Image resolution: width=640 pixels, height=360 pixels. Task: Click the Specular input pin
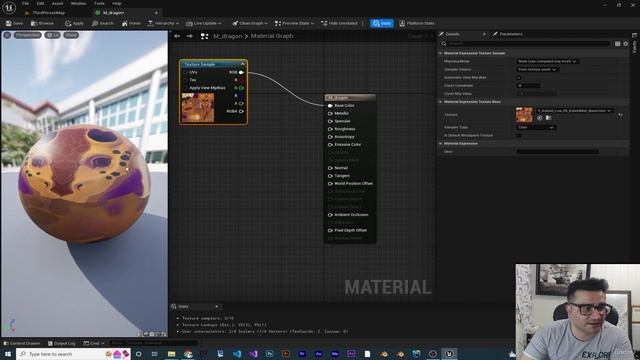point(330,121)
